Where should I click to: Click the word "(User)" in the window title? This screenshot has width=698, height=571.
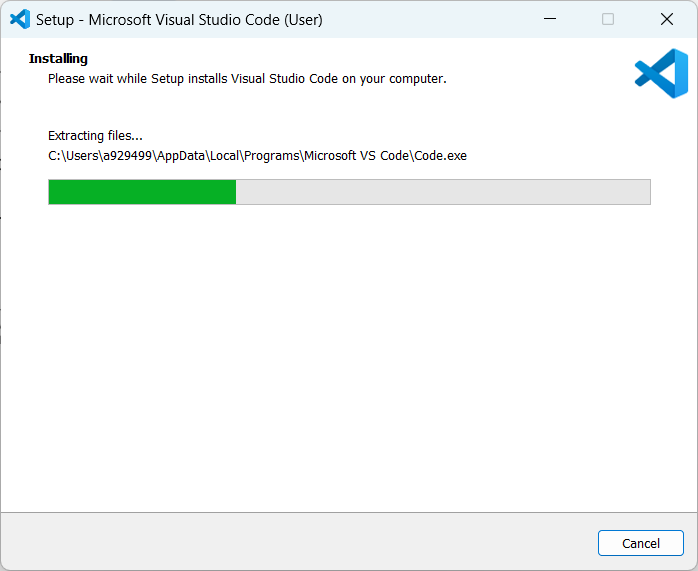(301, 19)
